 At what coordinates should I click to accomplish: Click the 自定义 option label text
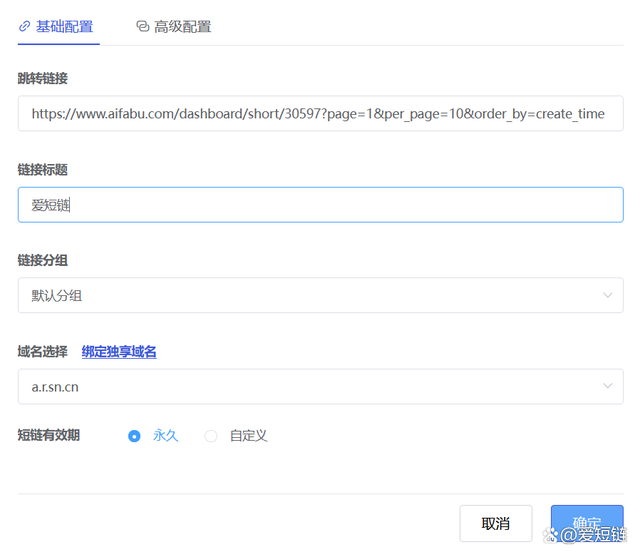coord(249,436)
